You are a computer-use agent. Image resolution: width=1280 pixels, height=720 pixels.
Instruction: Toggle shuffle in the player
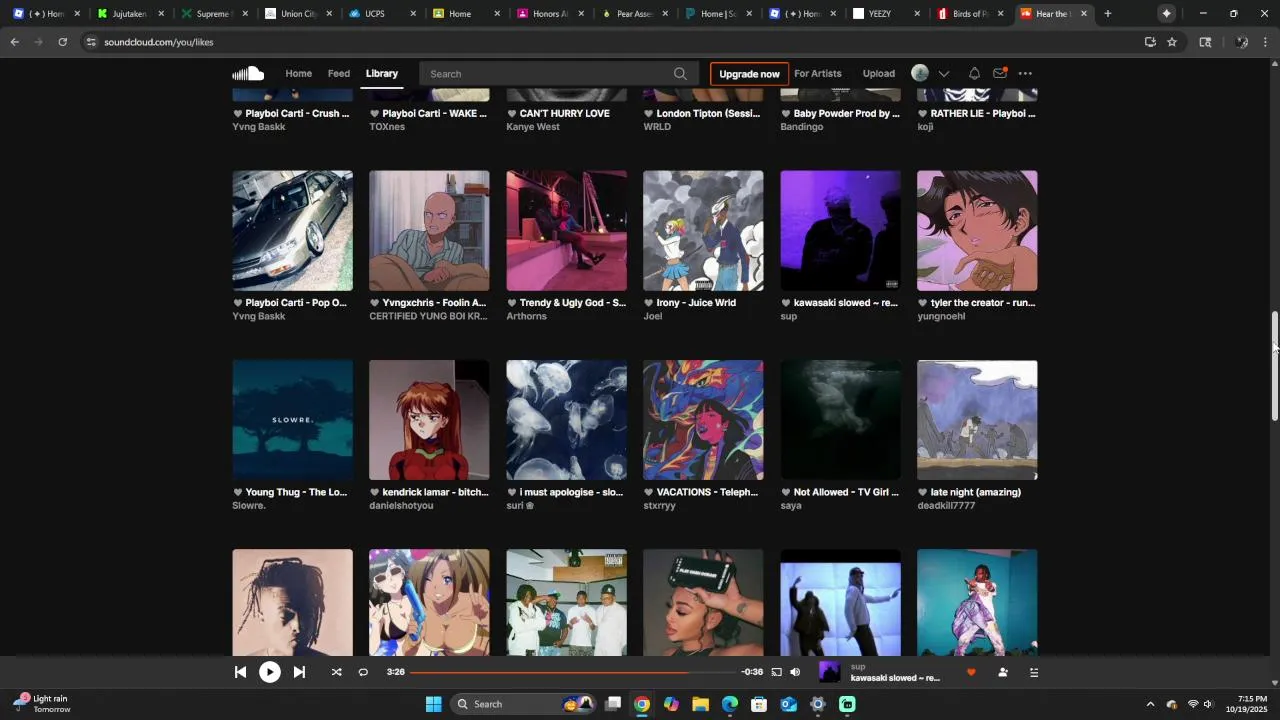point(337,673)
